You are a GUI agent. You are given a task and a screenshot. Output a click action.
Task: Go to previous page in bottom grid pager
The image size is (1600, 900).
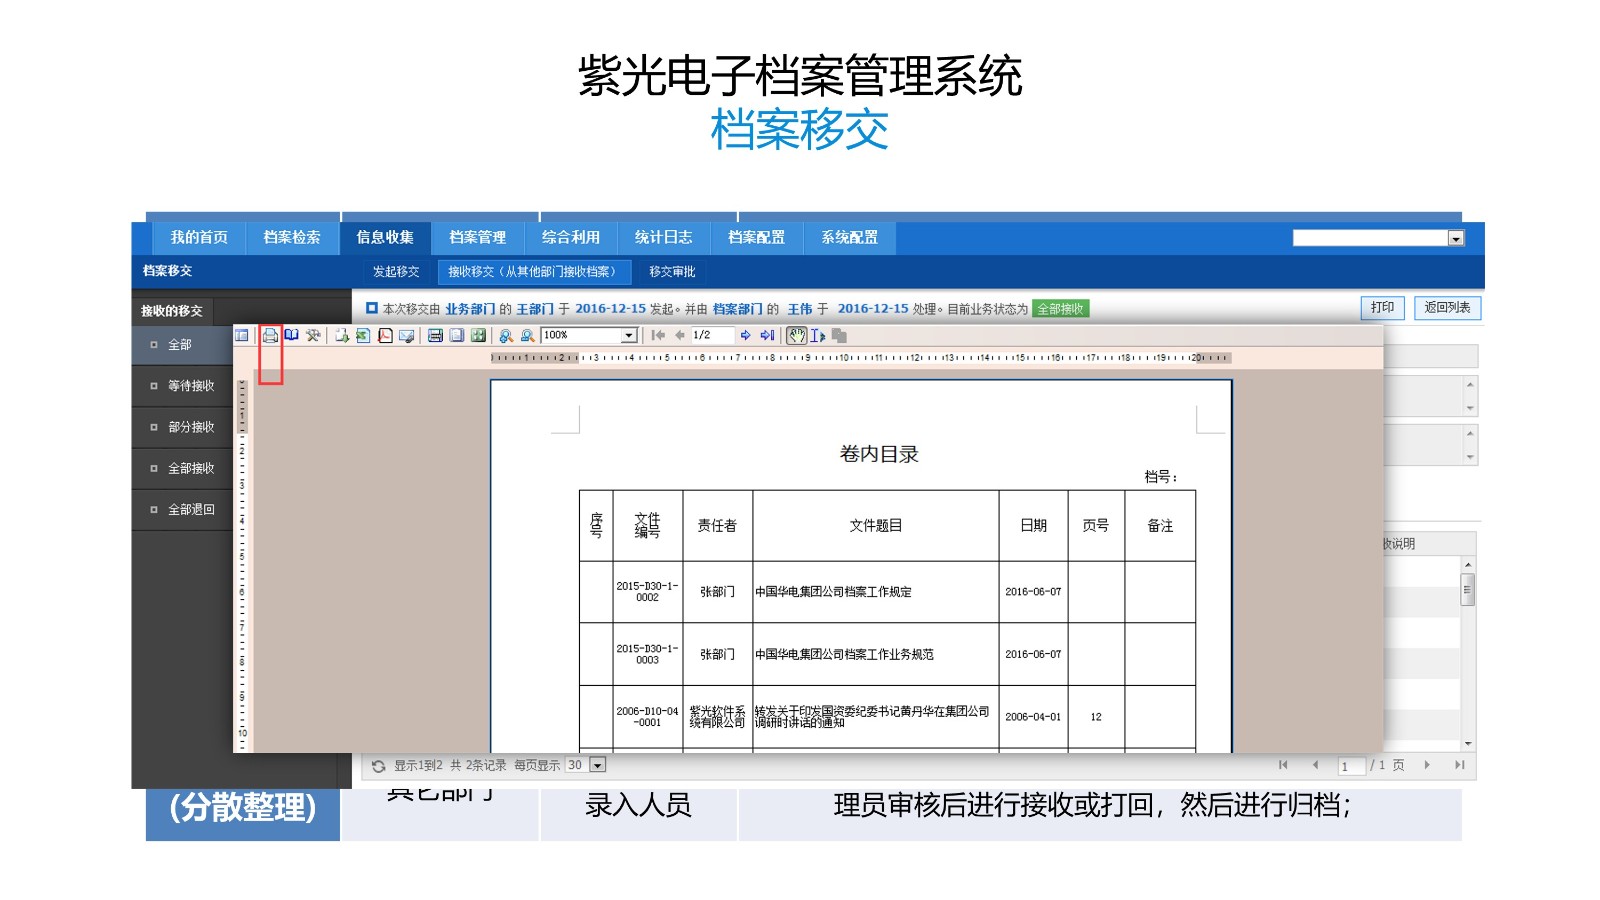coord(1315,765)
